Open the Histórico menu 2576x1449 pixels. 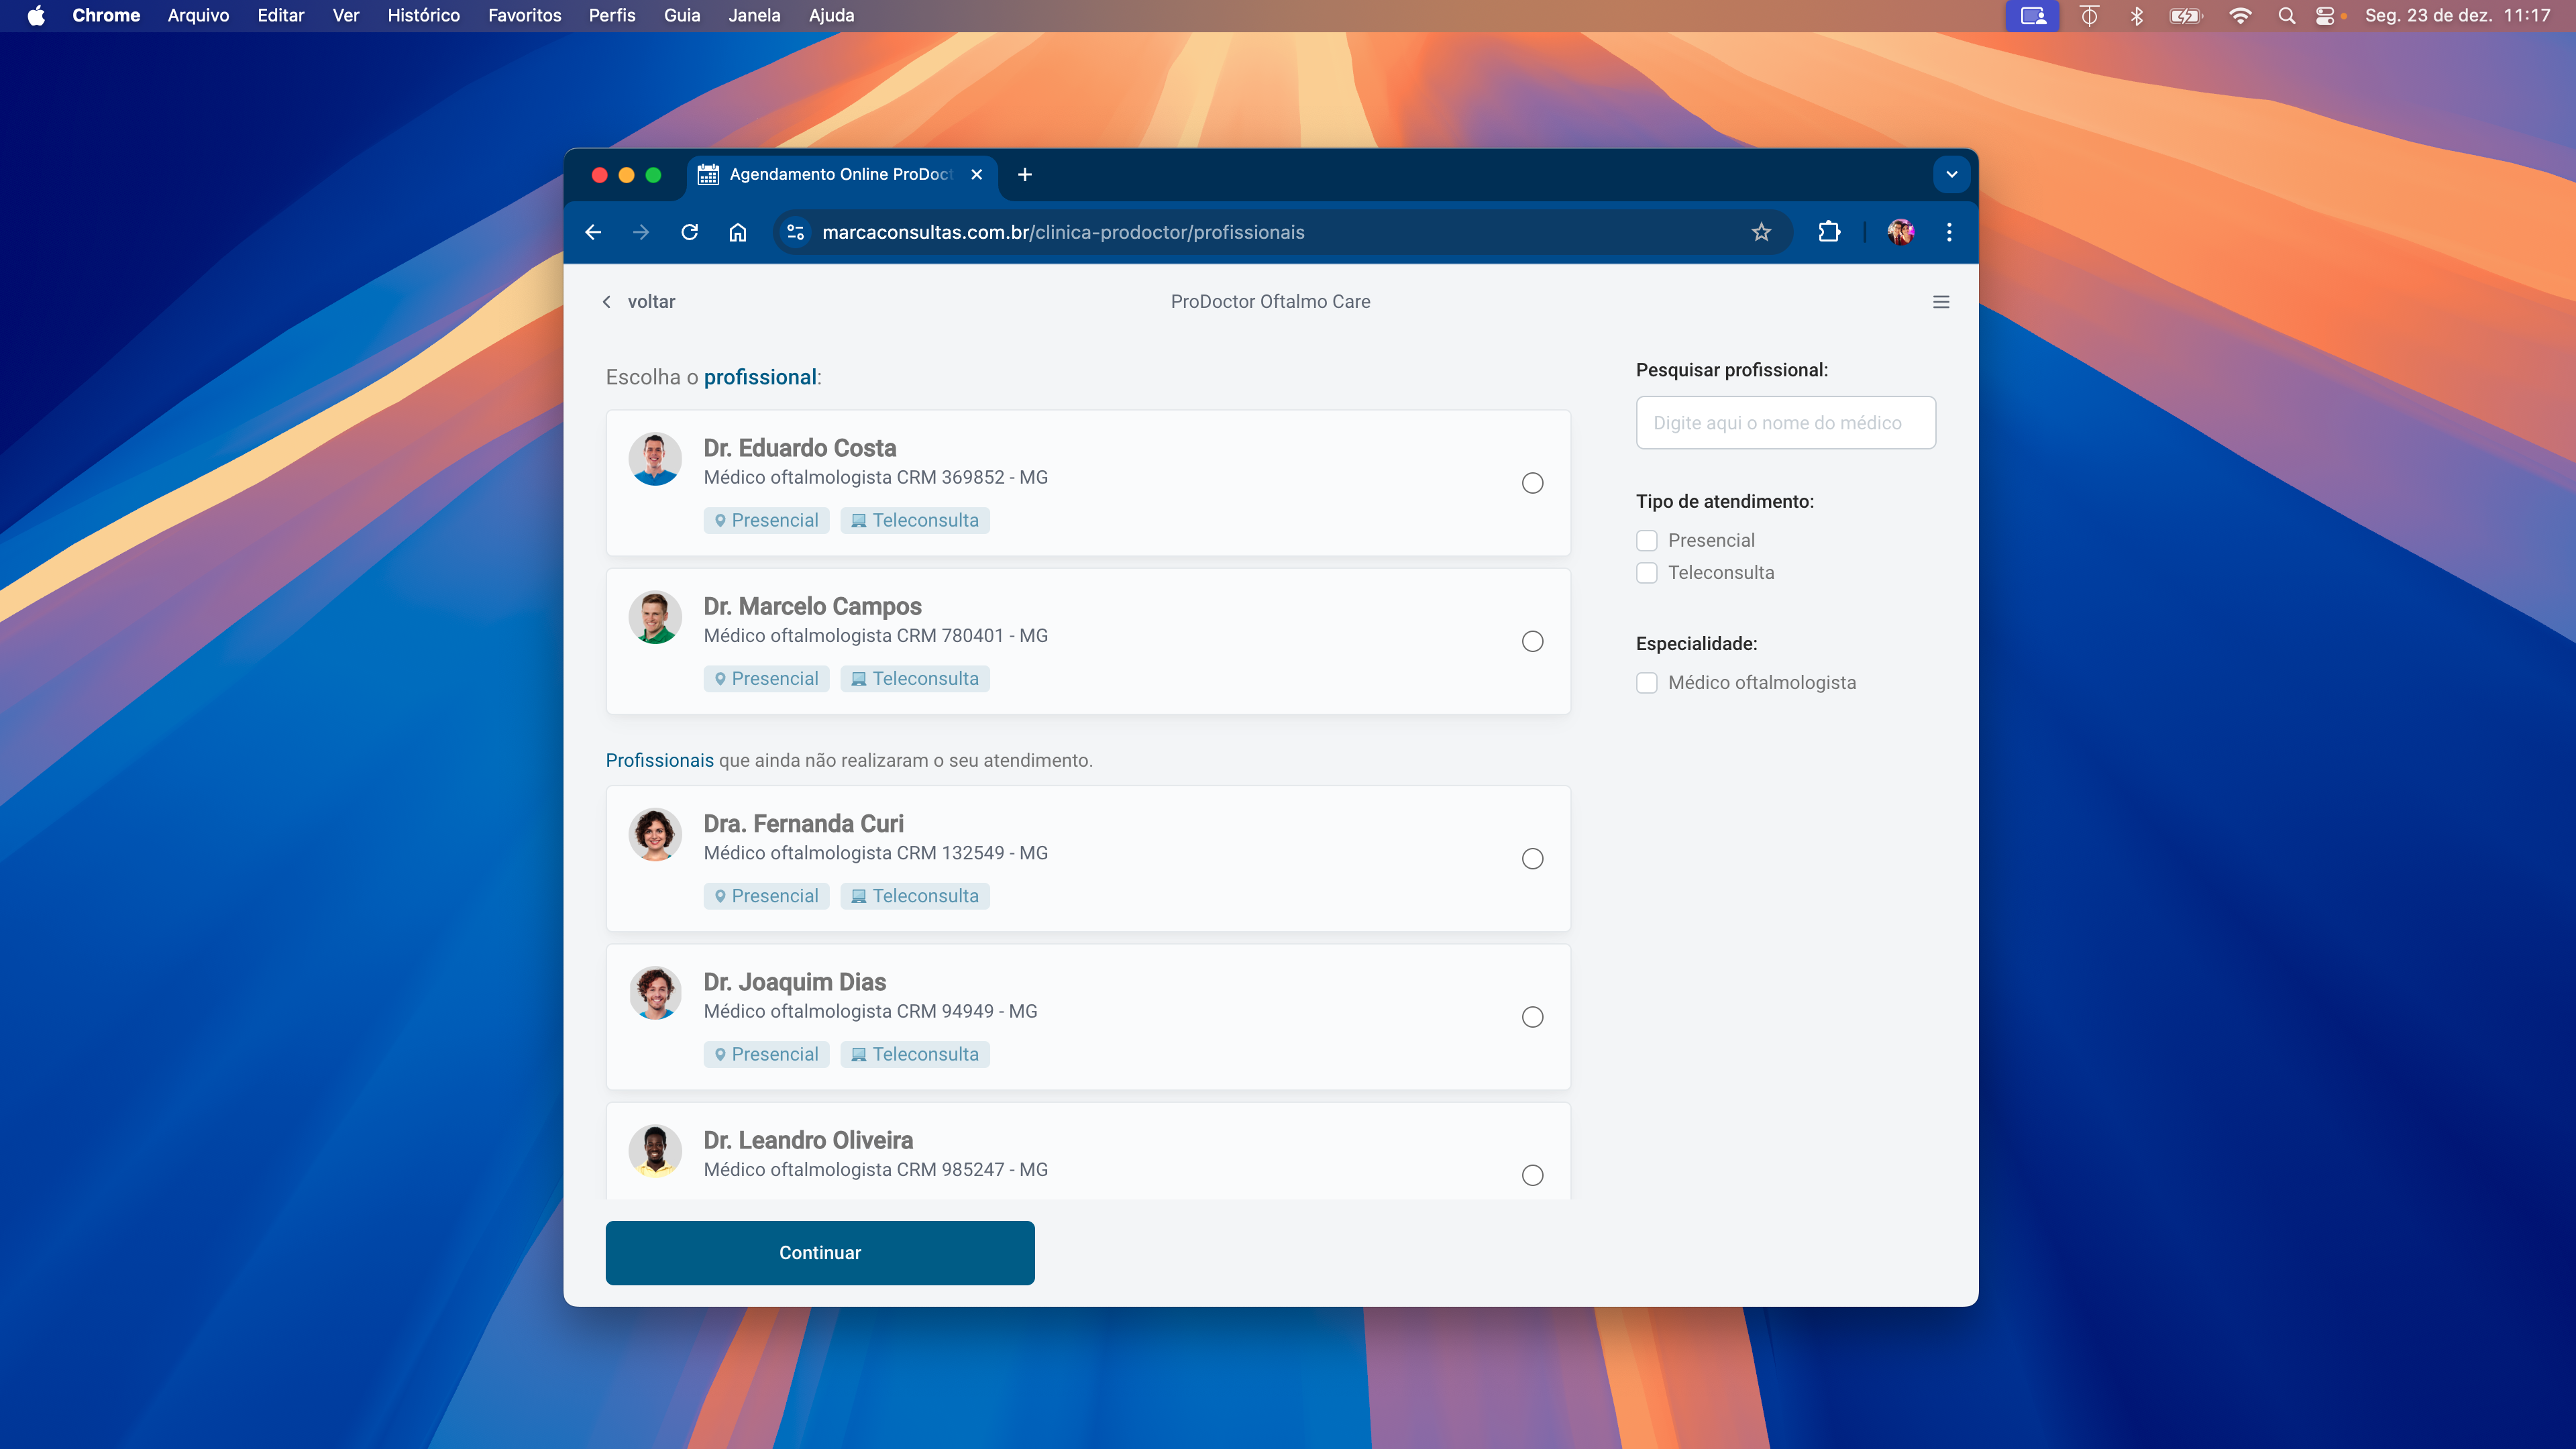coord(423,15)
